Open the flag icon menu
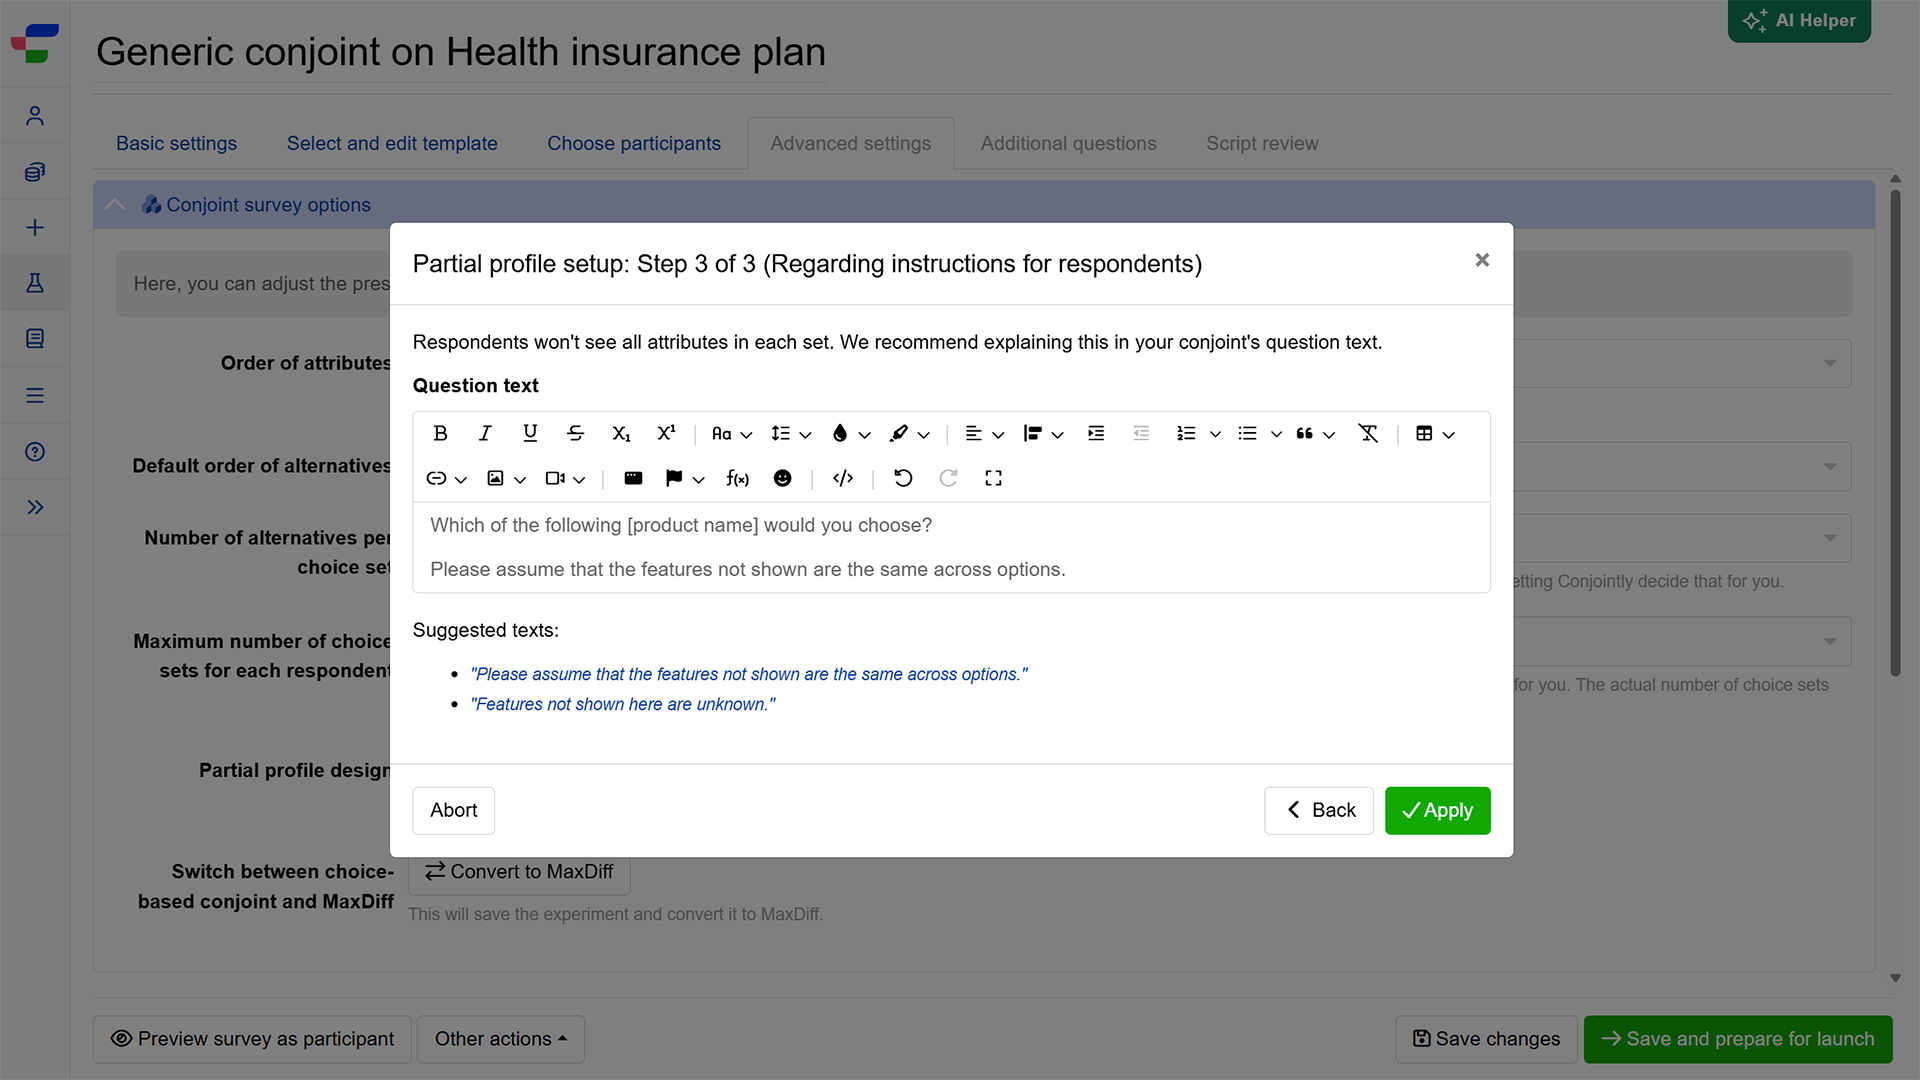Viewport: 1920px width, 1080px height. tap(684, 478)
